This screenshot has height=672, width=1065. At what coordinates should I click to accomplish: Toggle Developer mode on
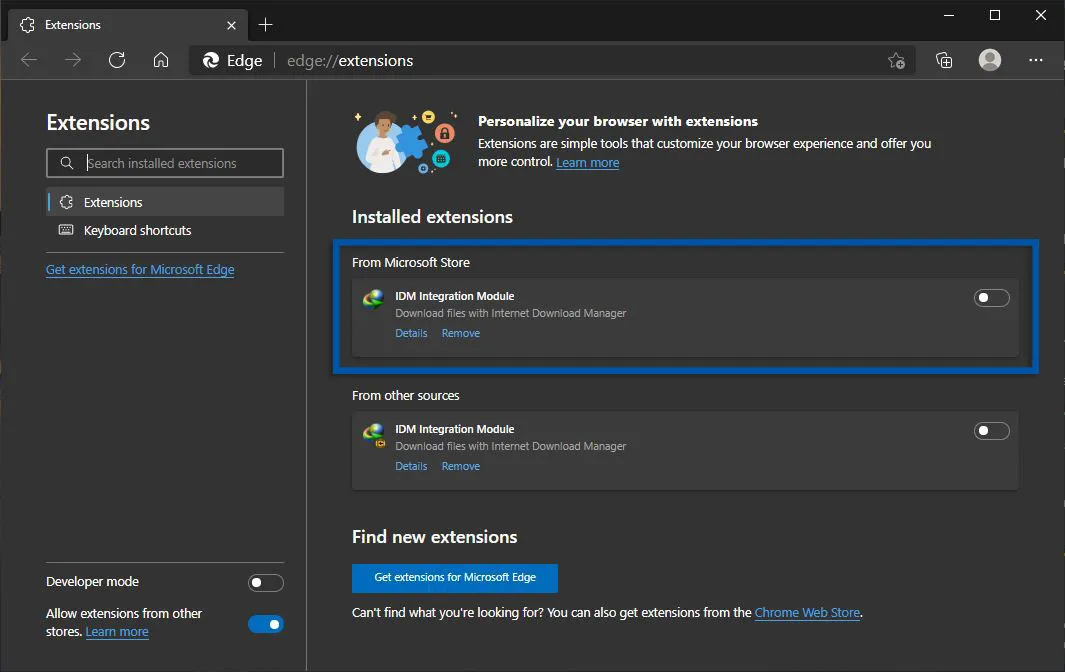pos(265,582)
